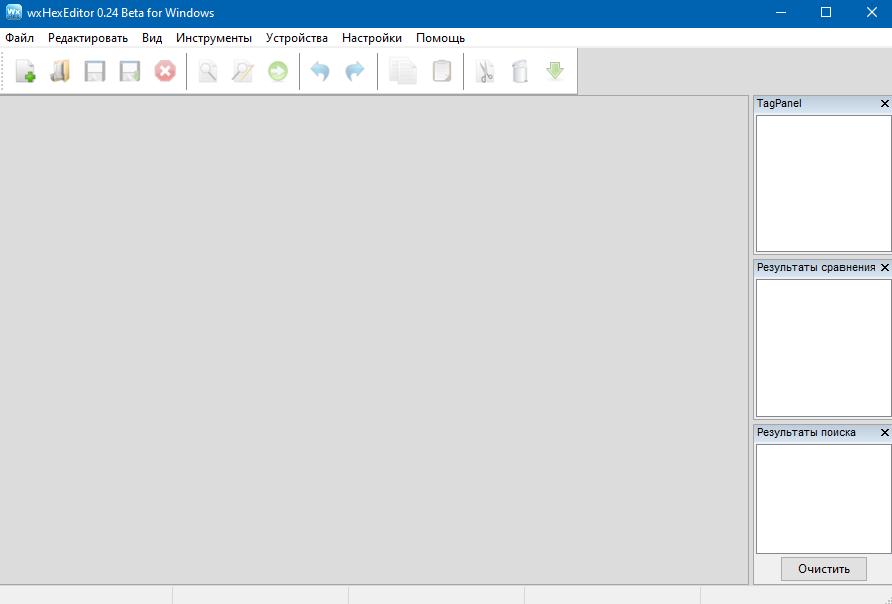Click inside Результаты поиска list
Image resolution: width=892 pixels, height=604 pixels.
pos(823,499)
